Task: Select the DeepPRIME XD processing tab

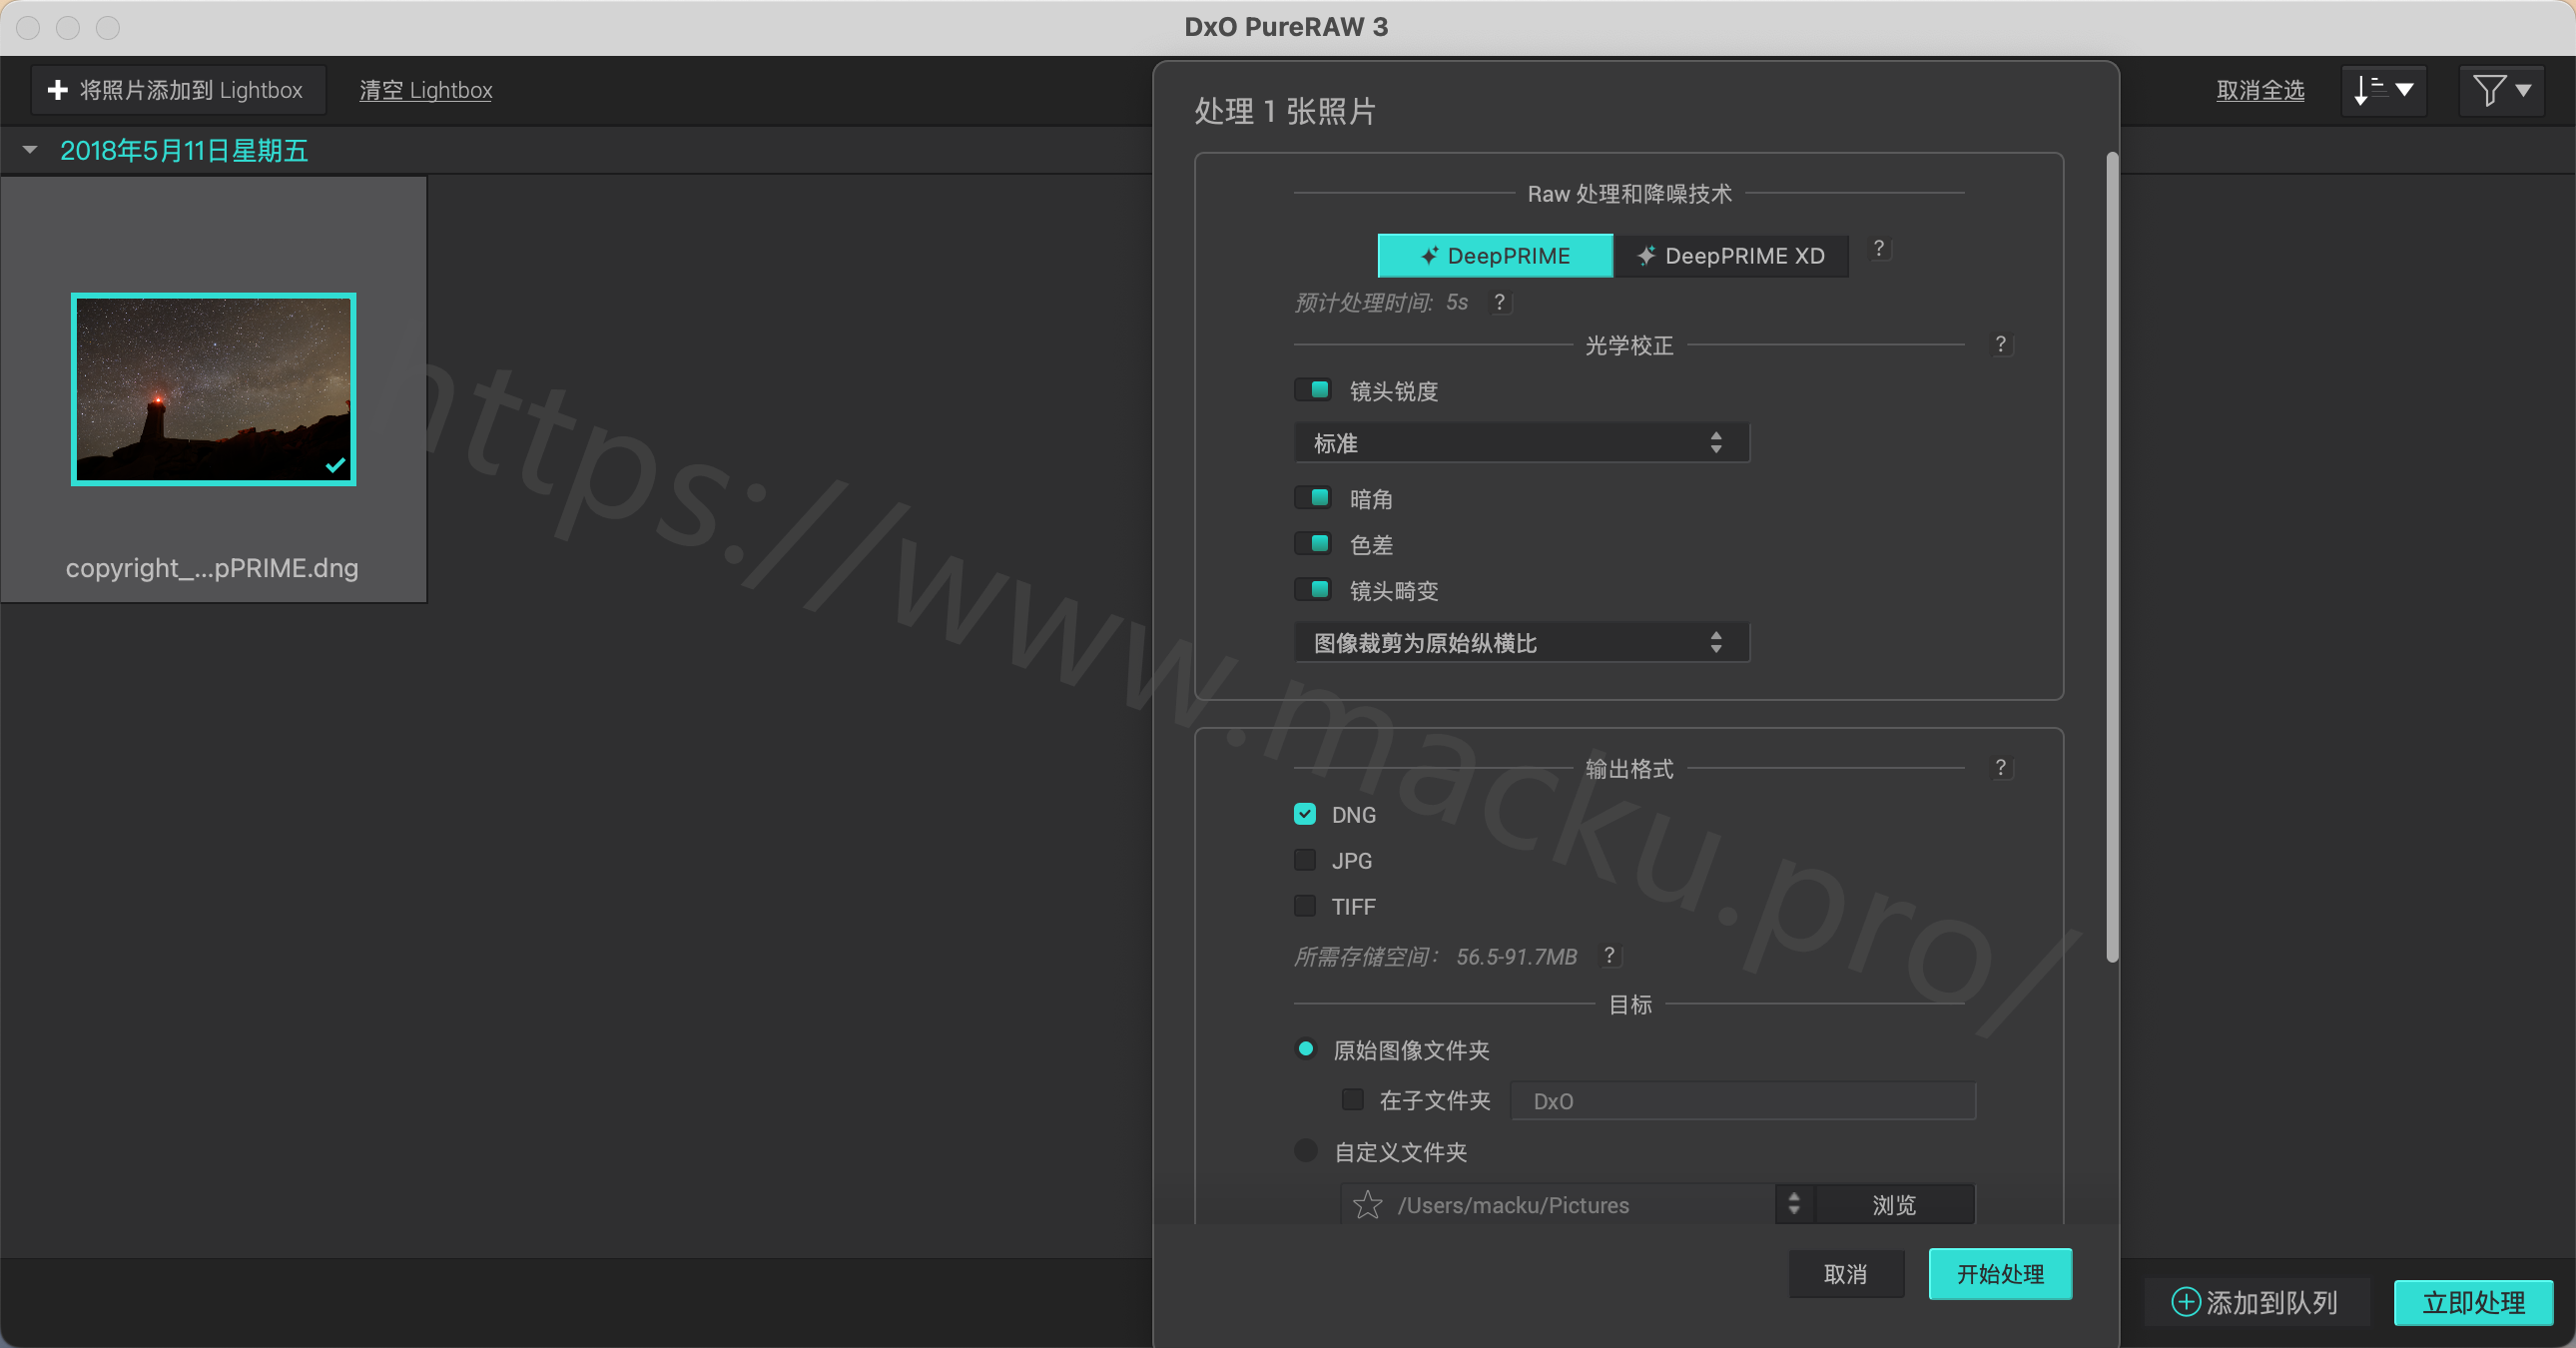Action: [x=1731, y=256]
